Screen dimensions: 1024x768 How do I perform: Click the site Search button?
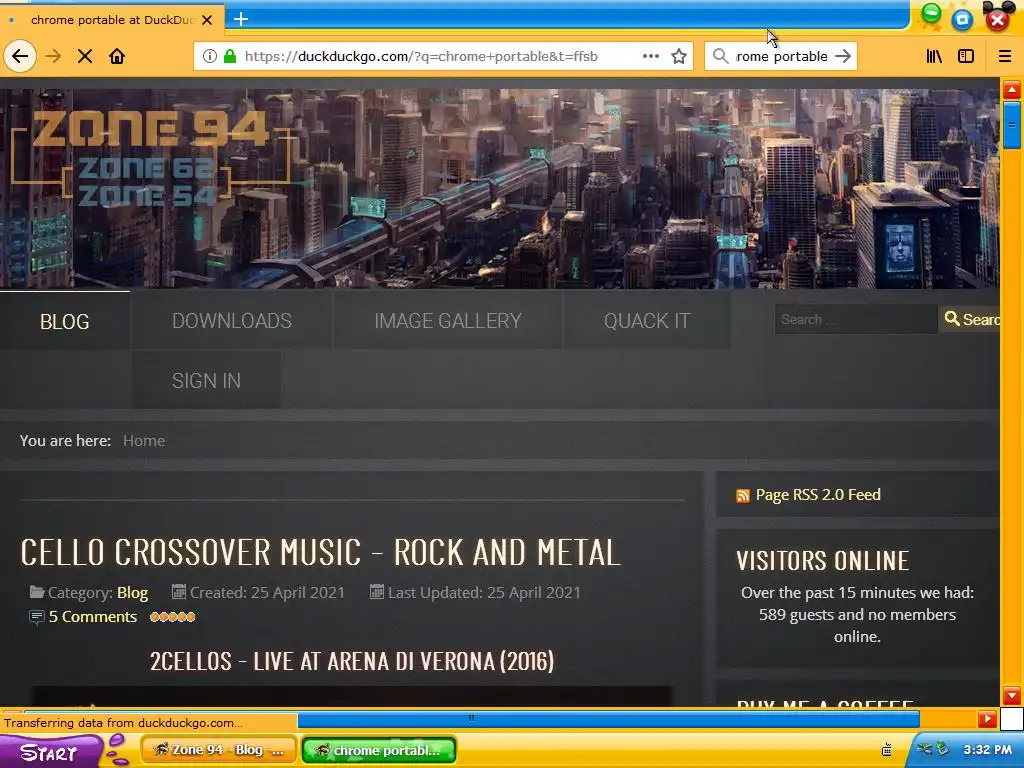click(970, 319)
